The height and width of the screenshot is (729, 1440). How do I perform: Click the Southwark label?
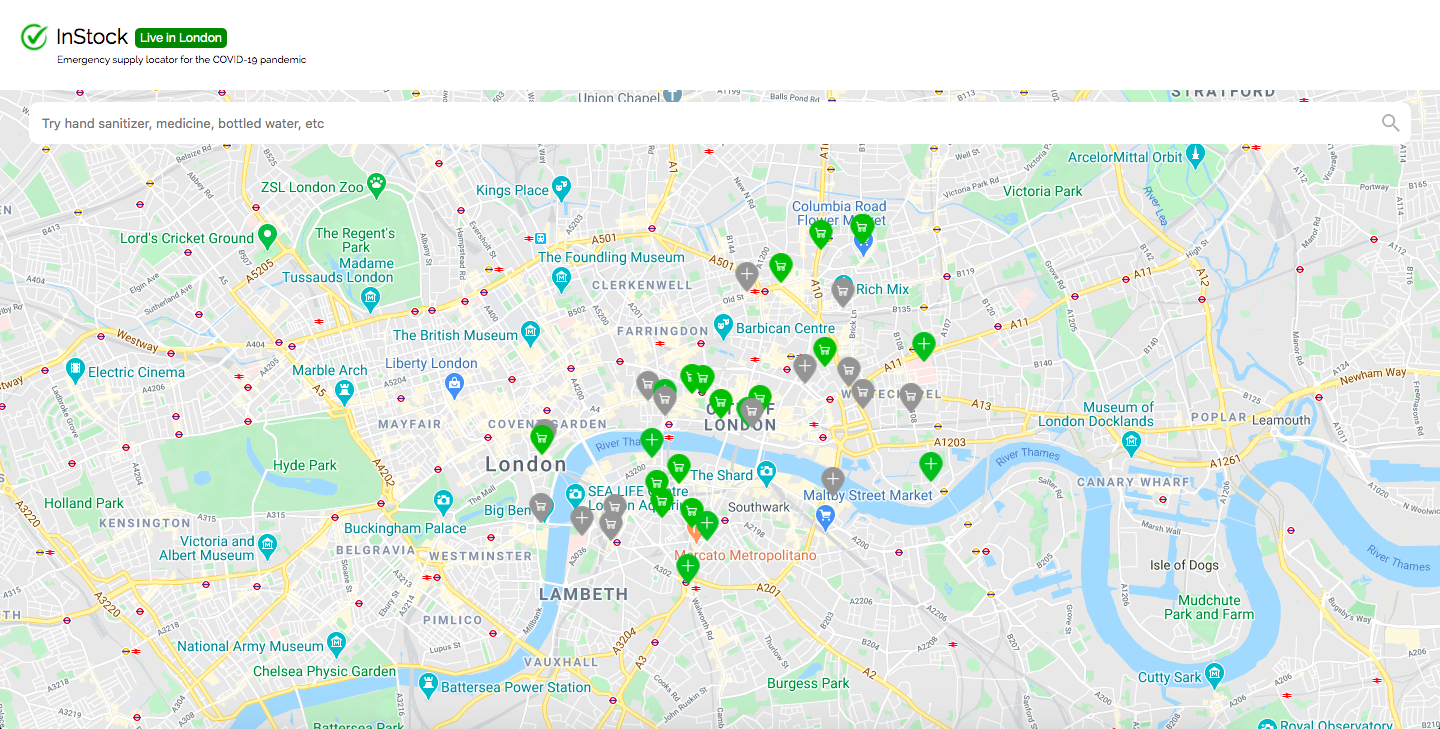(x=759, y=507)
